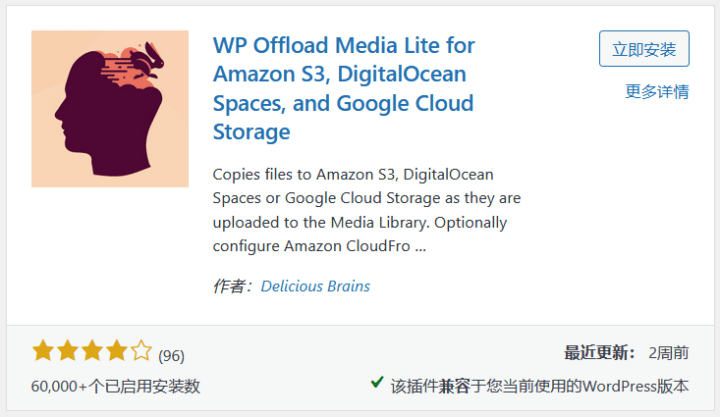Screen dimensions: 720x417
Task: Click the 2周前 update time
Action: coord(668,352)
